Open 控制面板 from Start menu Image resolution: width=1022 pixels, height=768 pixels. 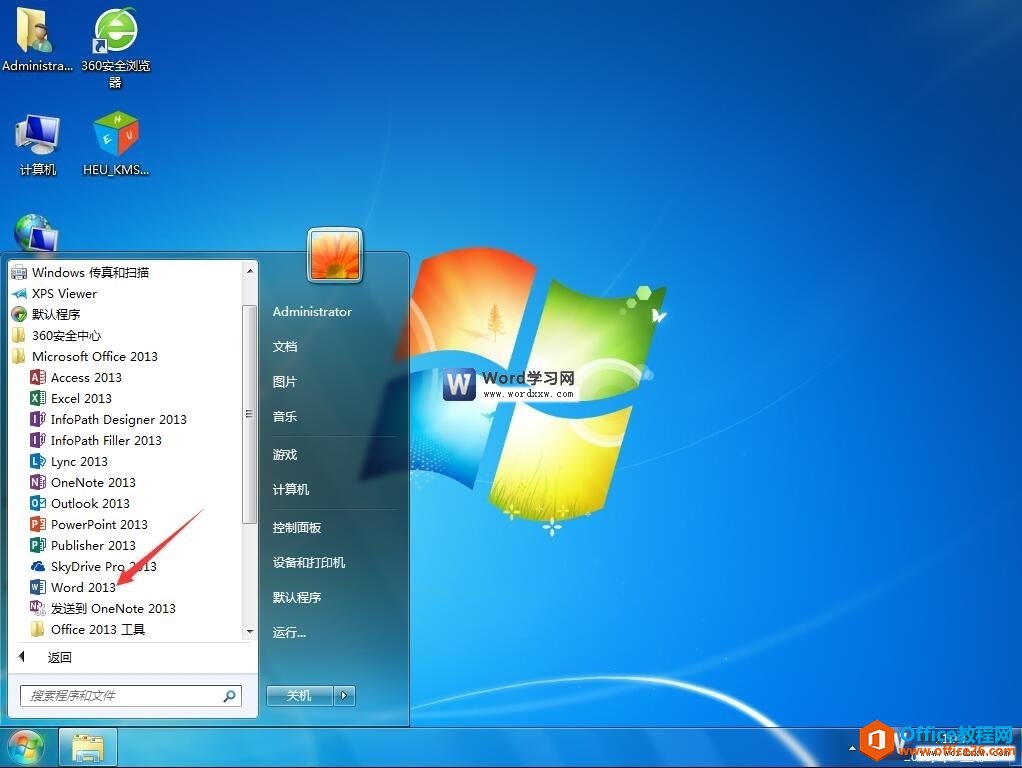point(297,527)
